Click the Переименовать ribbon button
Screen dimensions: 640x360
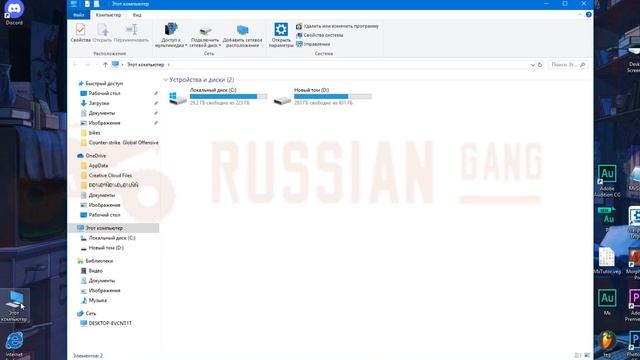(x=131, y=33)
